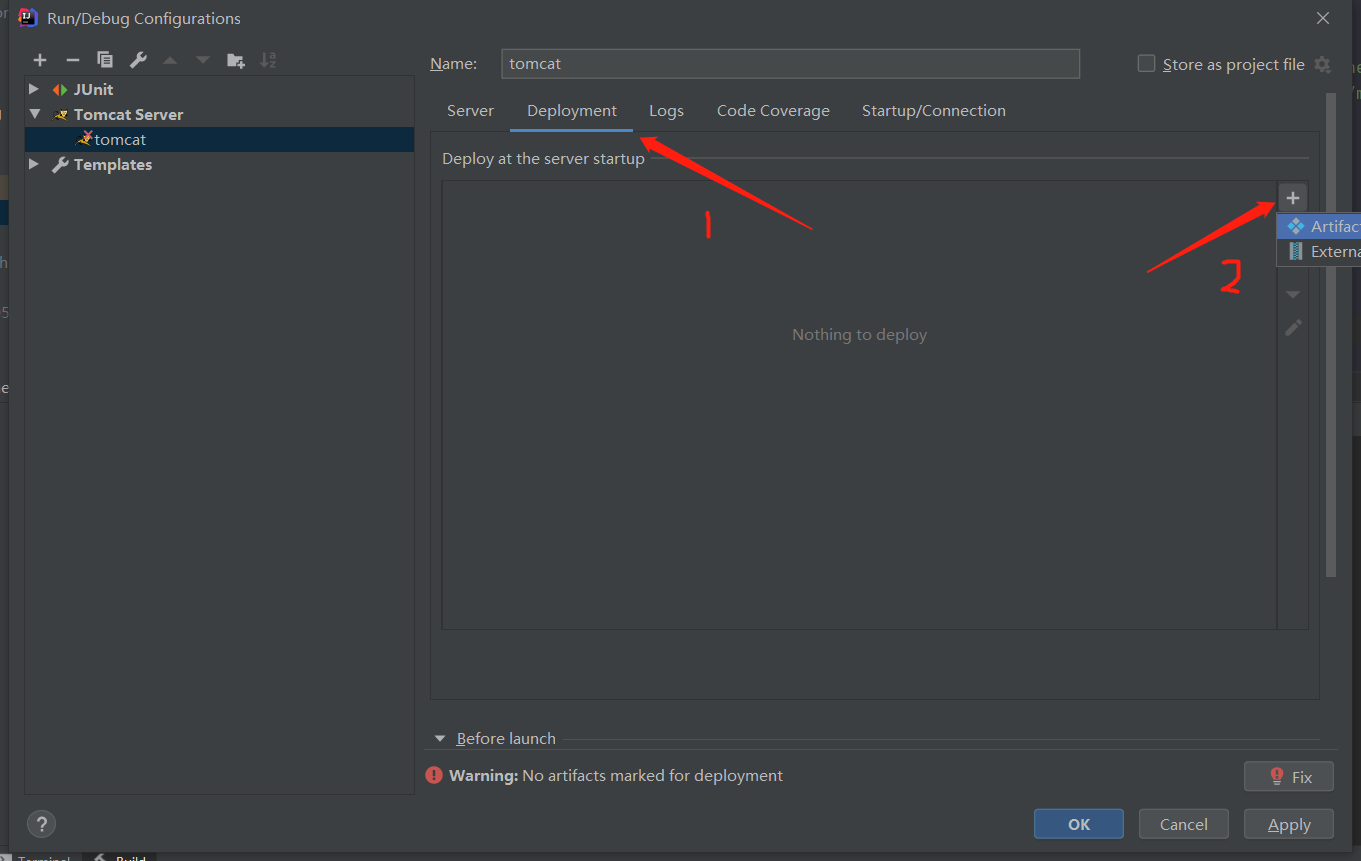Open the Code Coverage tab

(773, 111)
